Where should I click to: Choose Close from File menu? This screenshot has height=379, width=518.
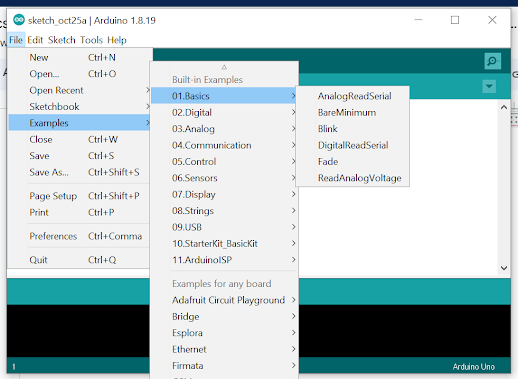79,139
